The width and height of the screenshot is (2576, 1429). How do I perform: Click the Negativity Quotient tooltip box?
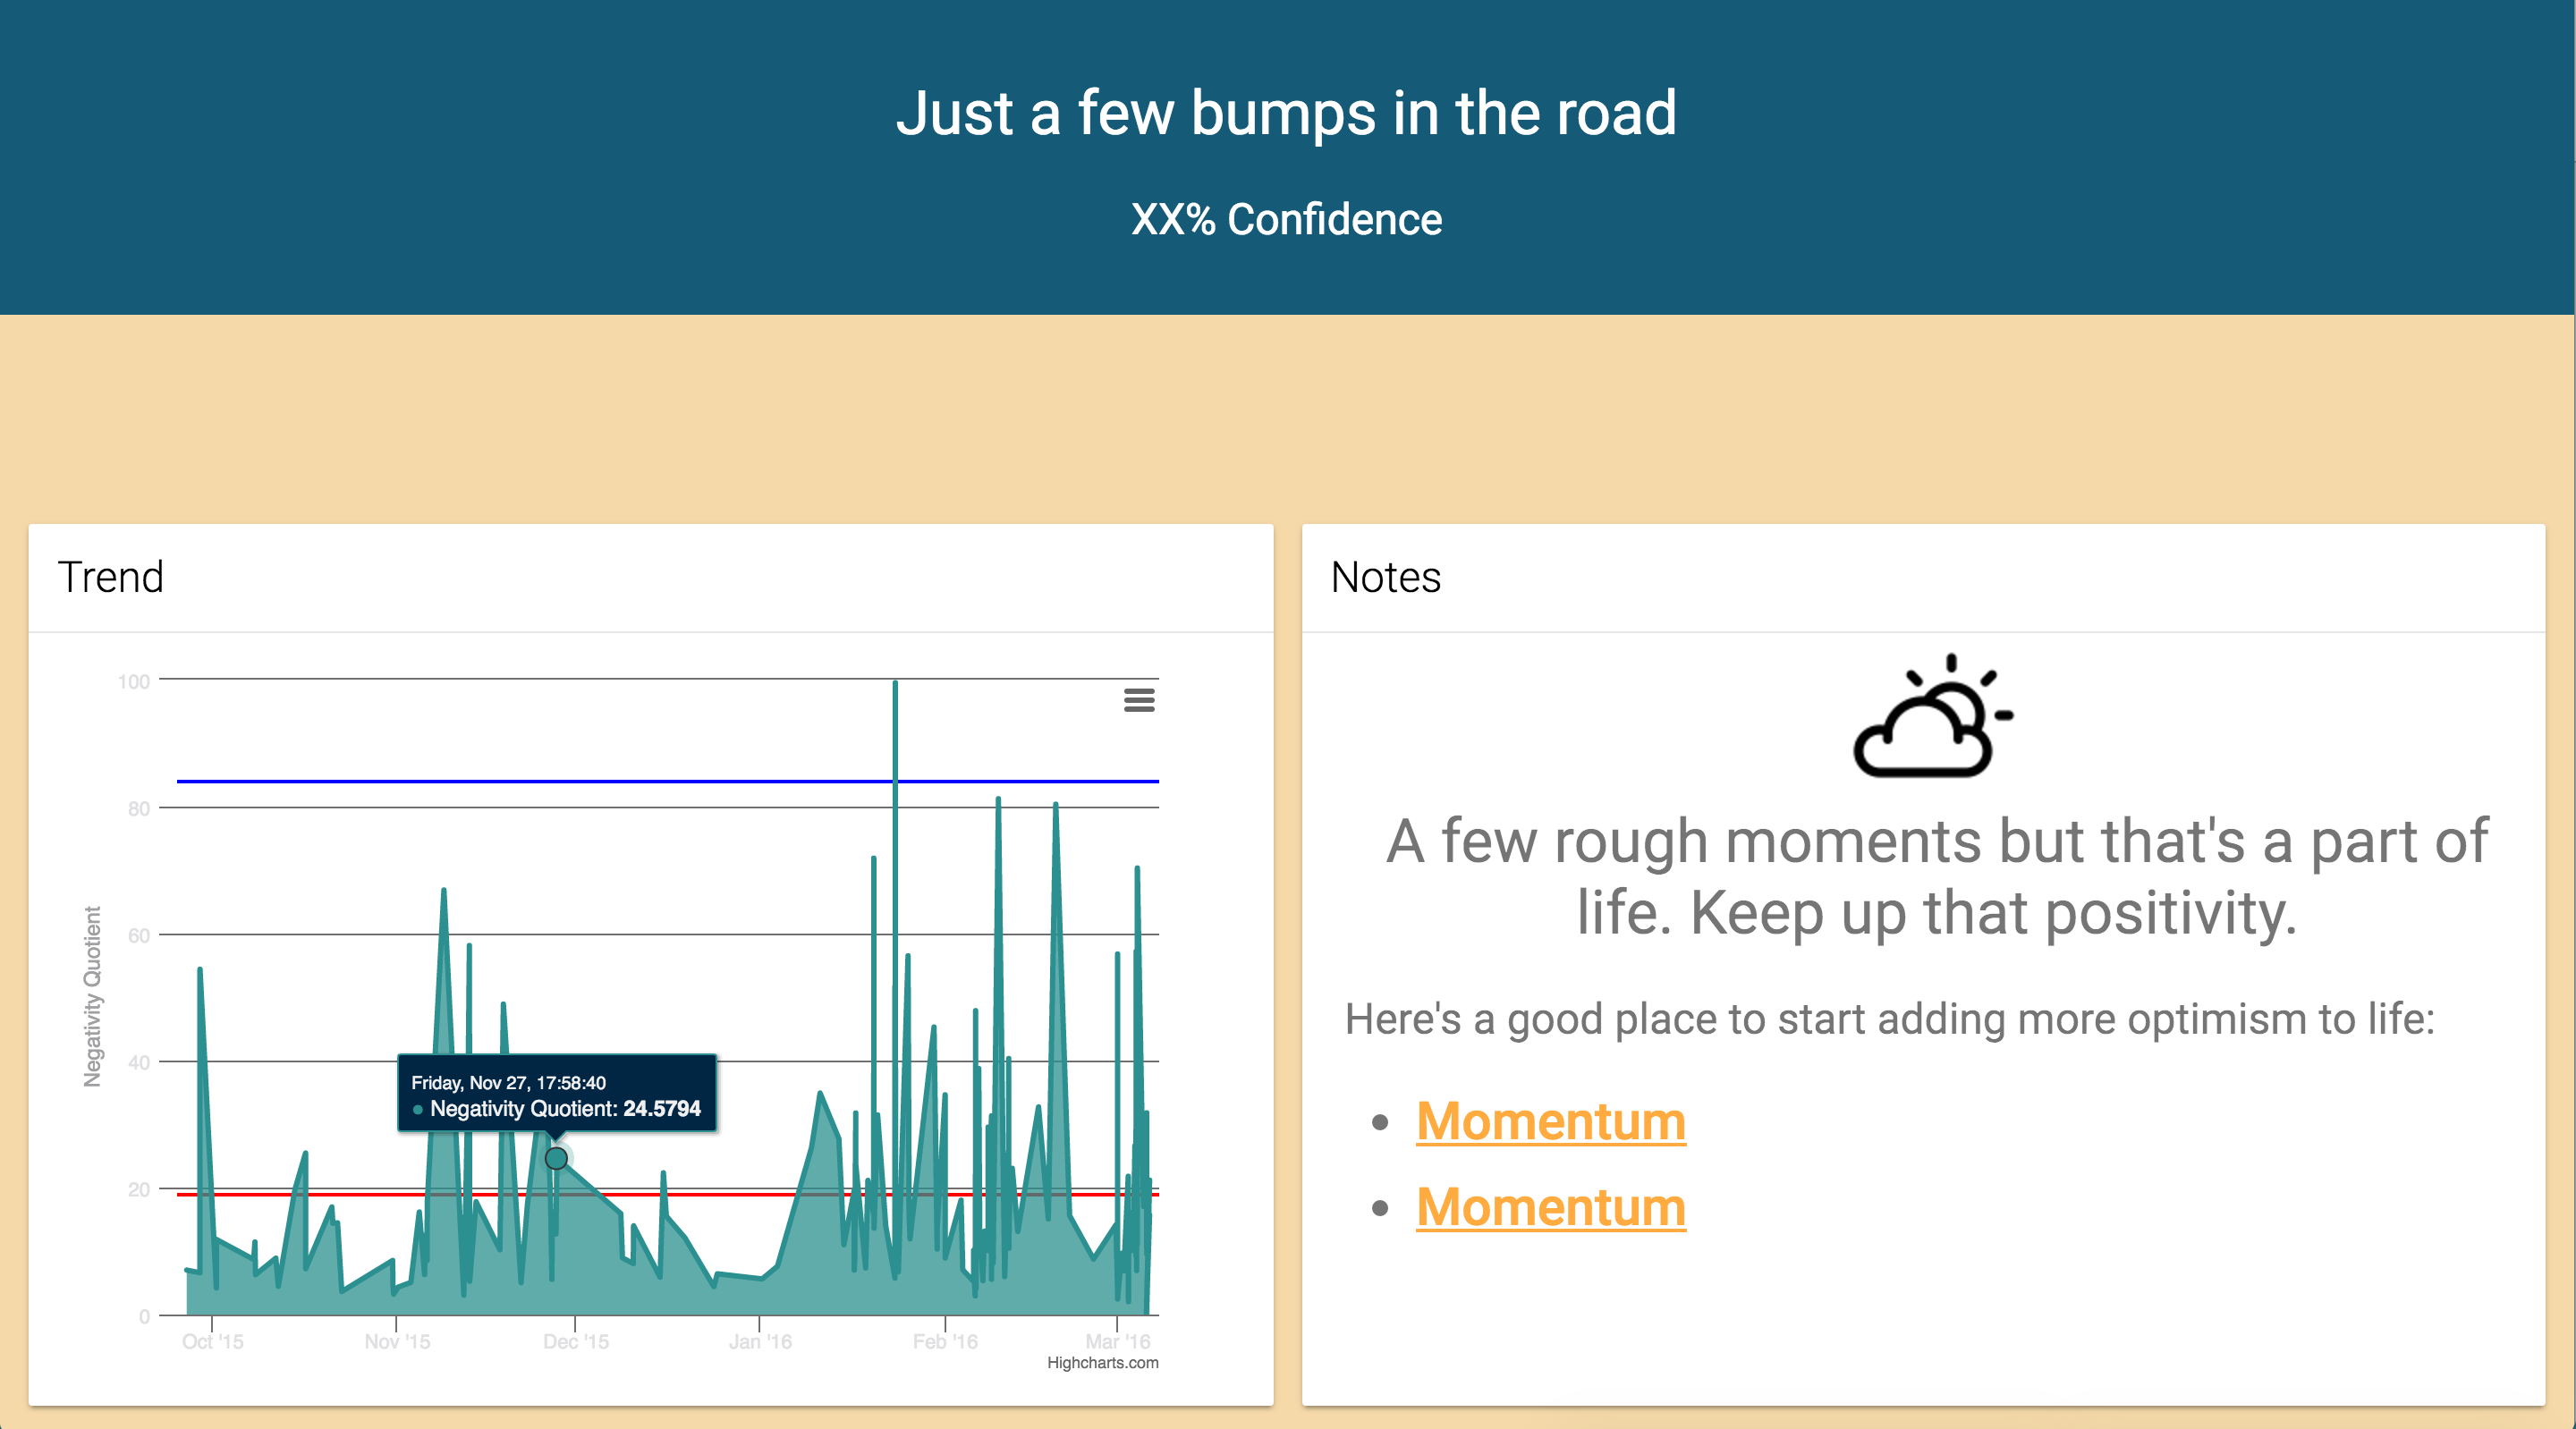tap(556, 1094)
